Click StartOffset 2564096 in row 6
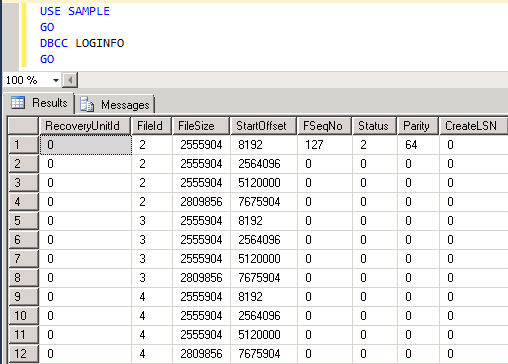The width and height of the screenshot is (508, 364). click(263, 240)
